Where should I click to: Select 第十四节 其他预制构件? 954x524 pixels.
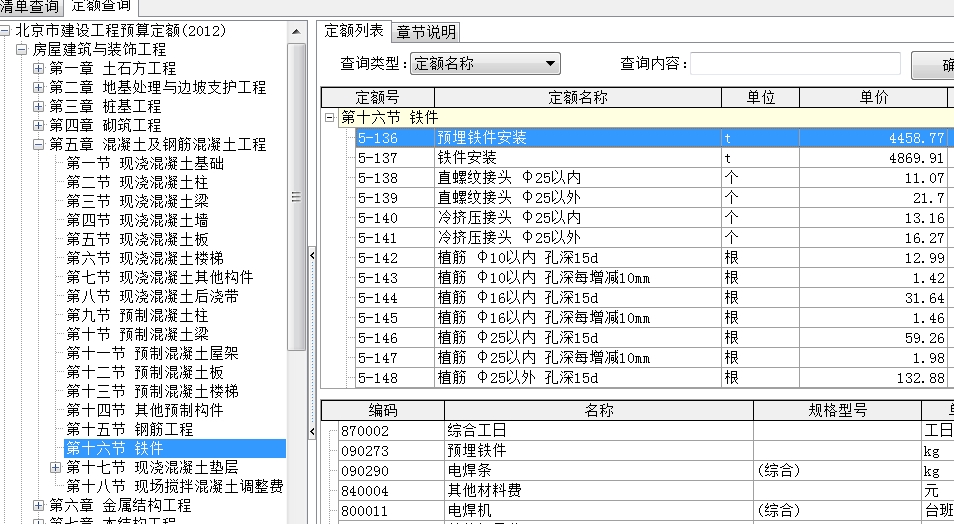point(145,410)
